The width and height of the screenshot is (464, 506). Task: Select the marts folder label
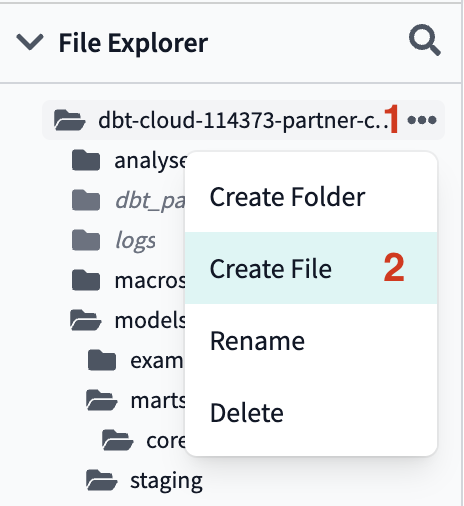(158, 401)
